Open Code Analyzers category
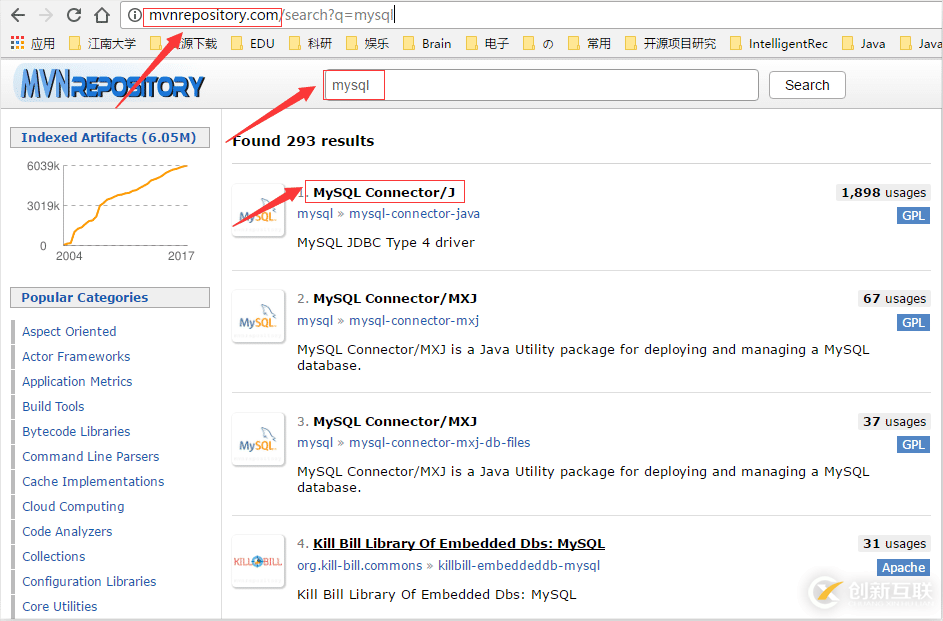The image size is (943, 621). tap(67, 531)
